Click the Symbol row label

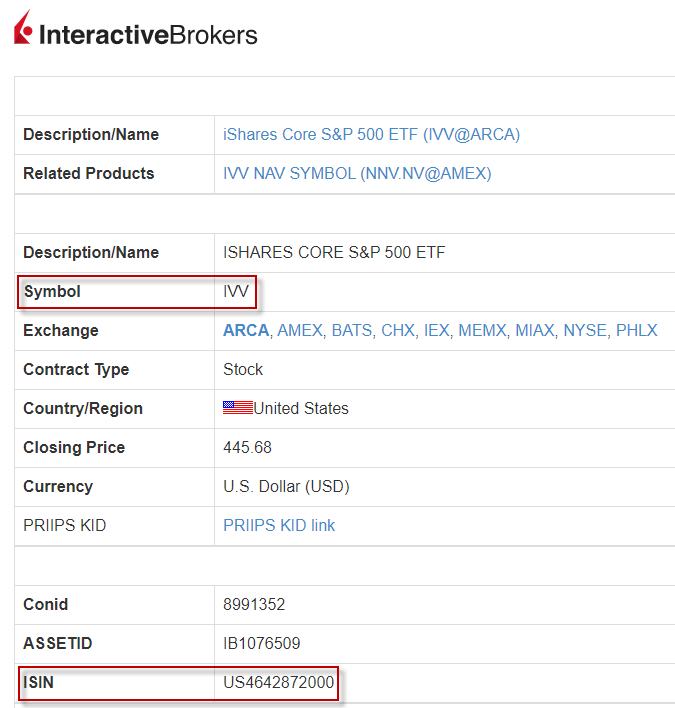[52, 291]
